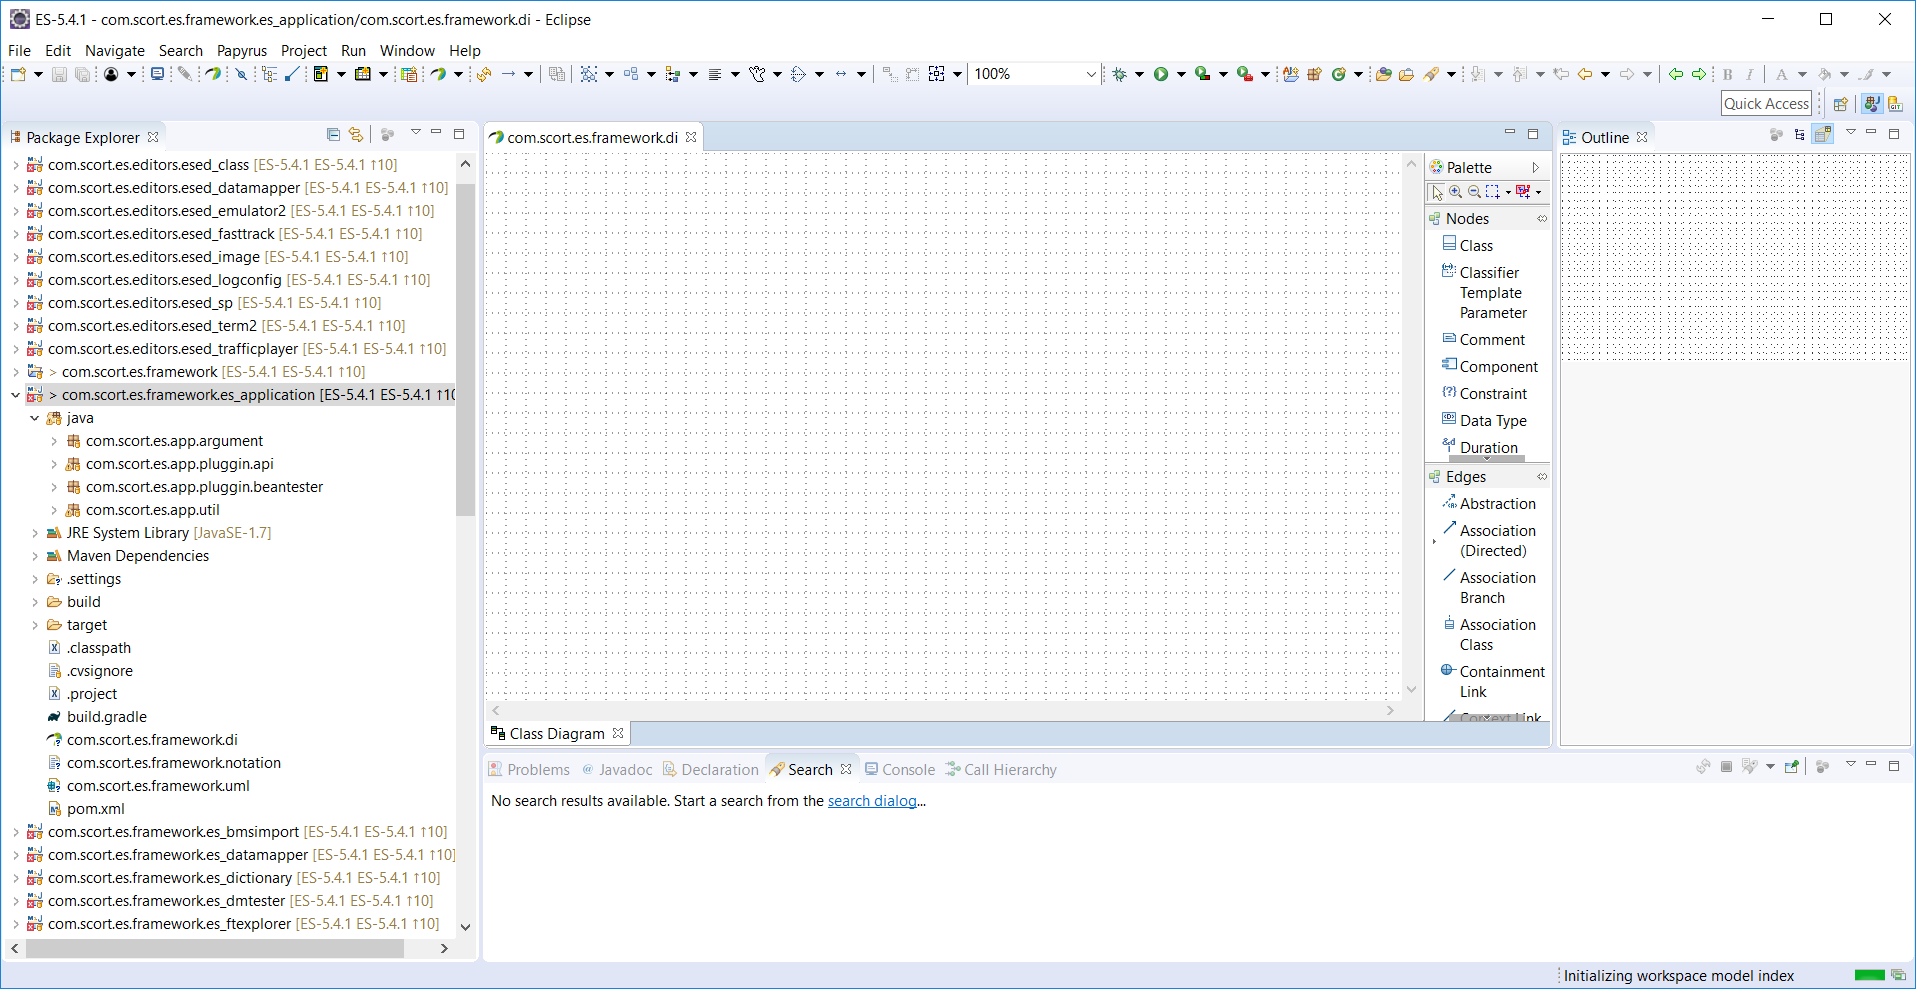Pick the Abstraction edge tool in Palette
1916x989 pixels.
[1496, 504]
